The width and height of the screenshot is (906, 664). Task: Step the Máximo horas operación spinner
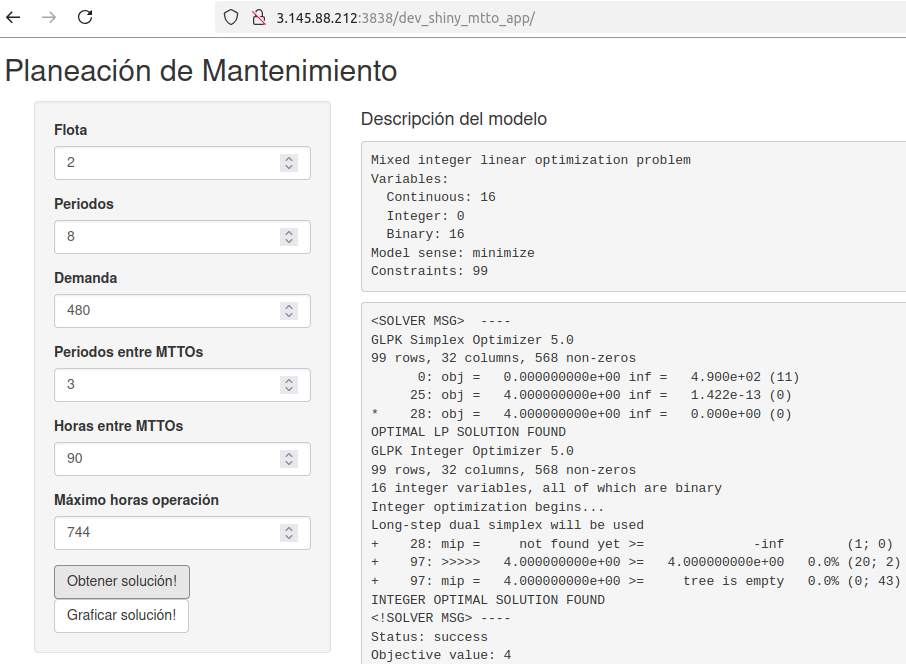(x=289, y=533)
